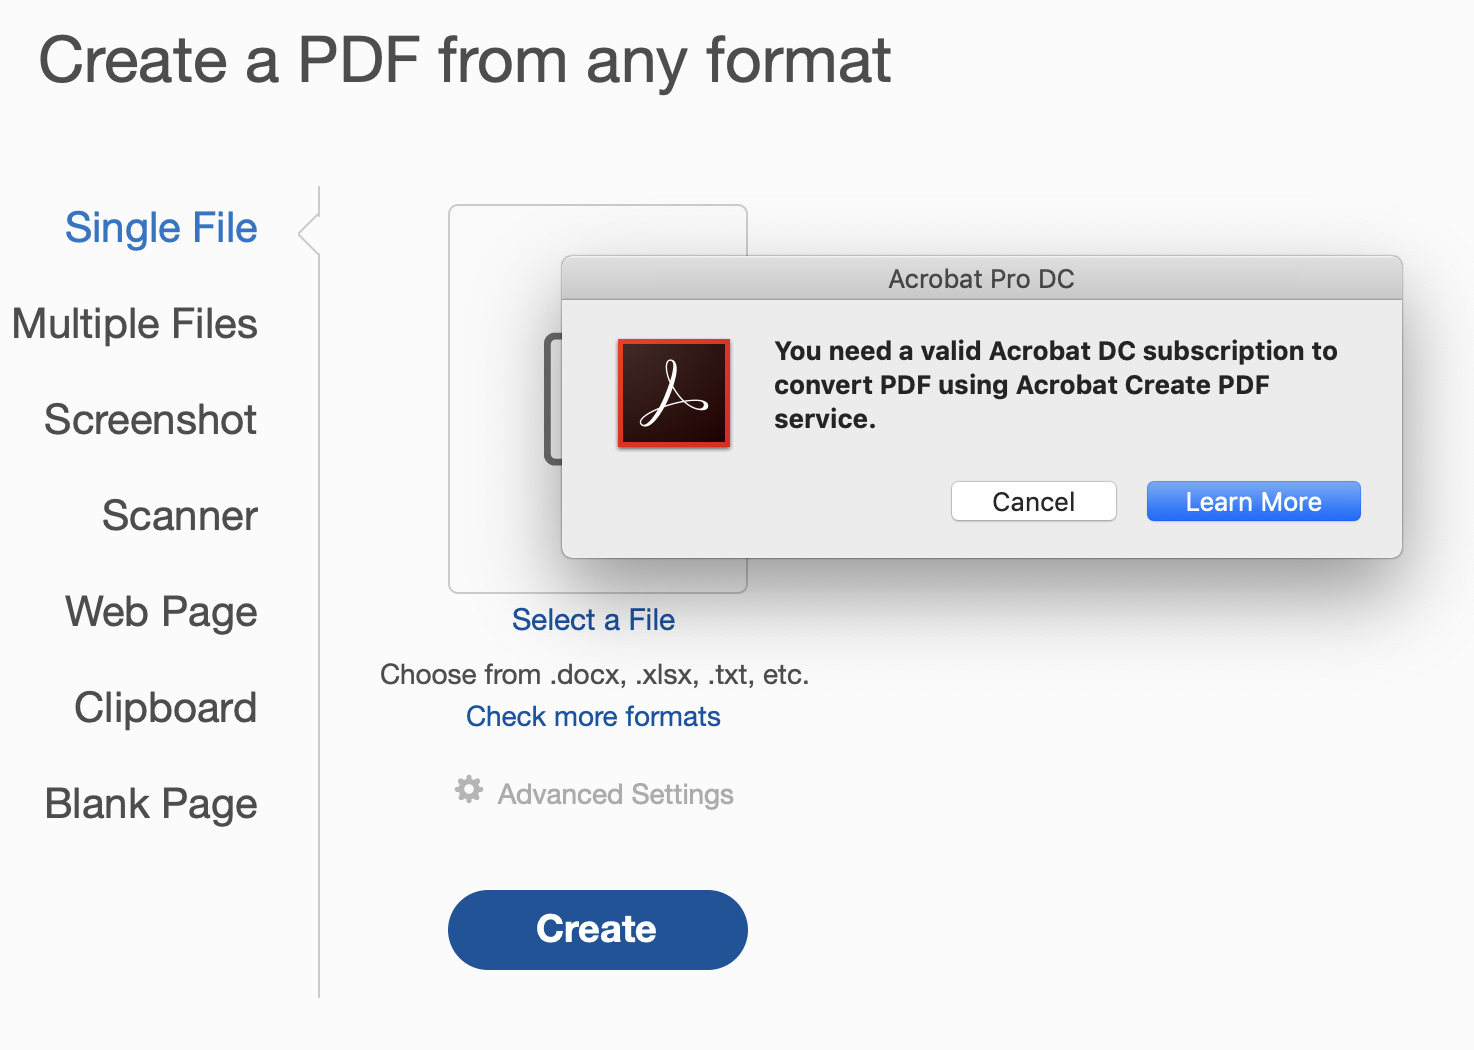The image size is (1474, 1050).
Task: Click Learn More about Acrobat DC subscription
Action: point(1253,501)
